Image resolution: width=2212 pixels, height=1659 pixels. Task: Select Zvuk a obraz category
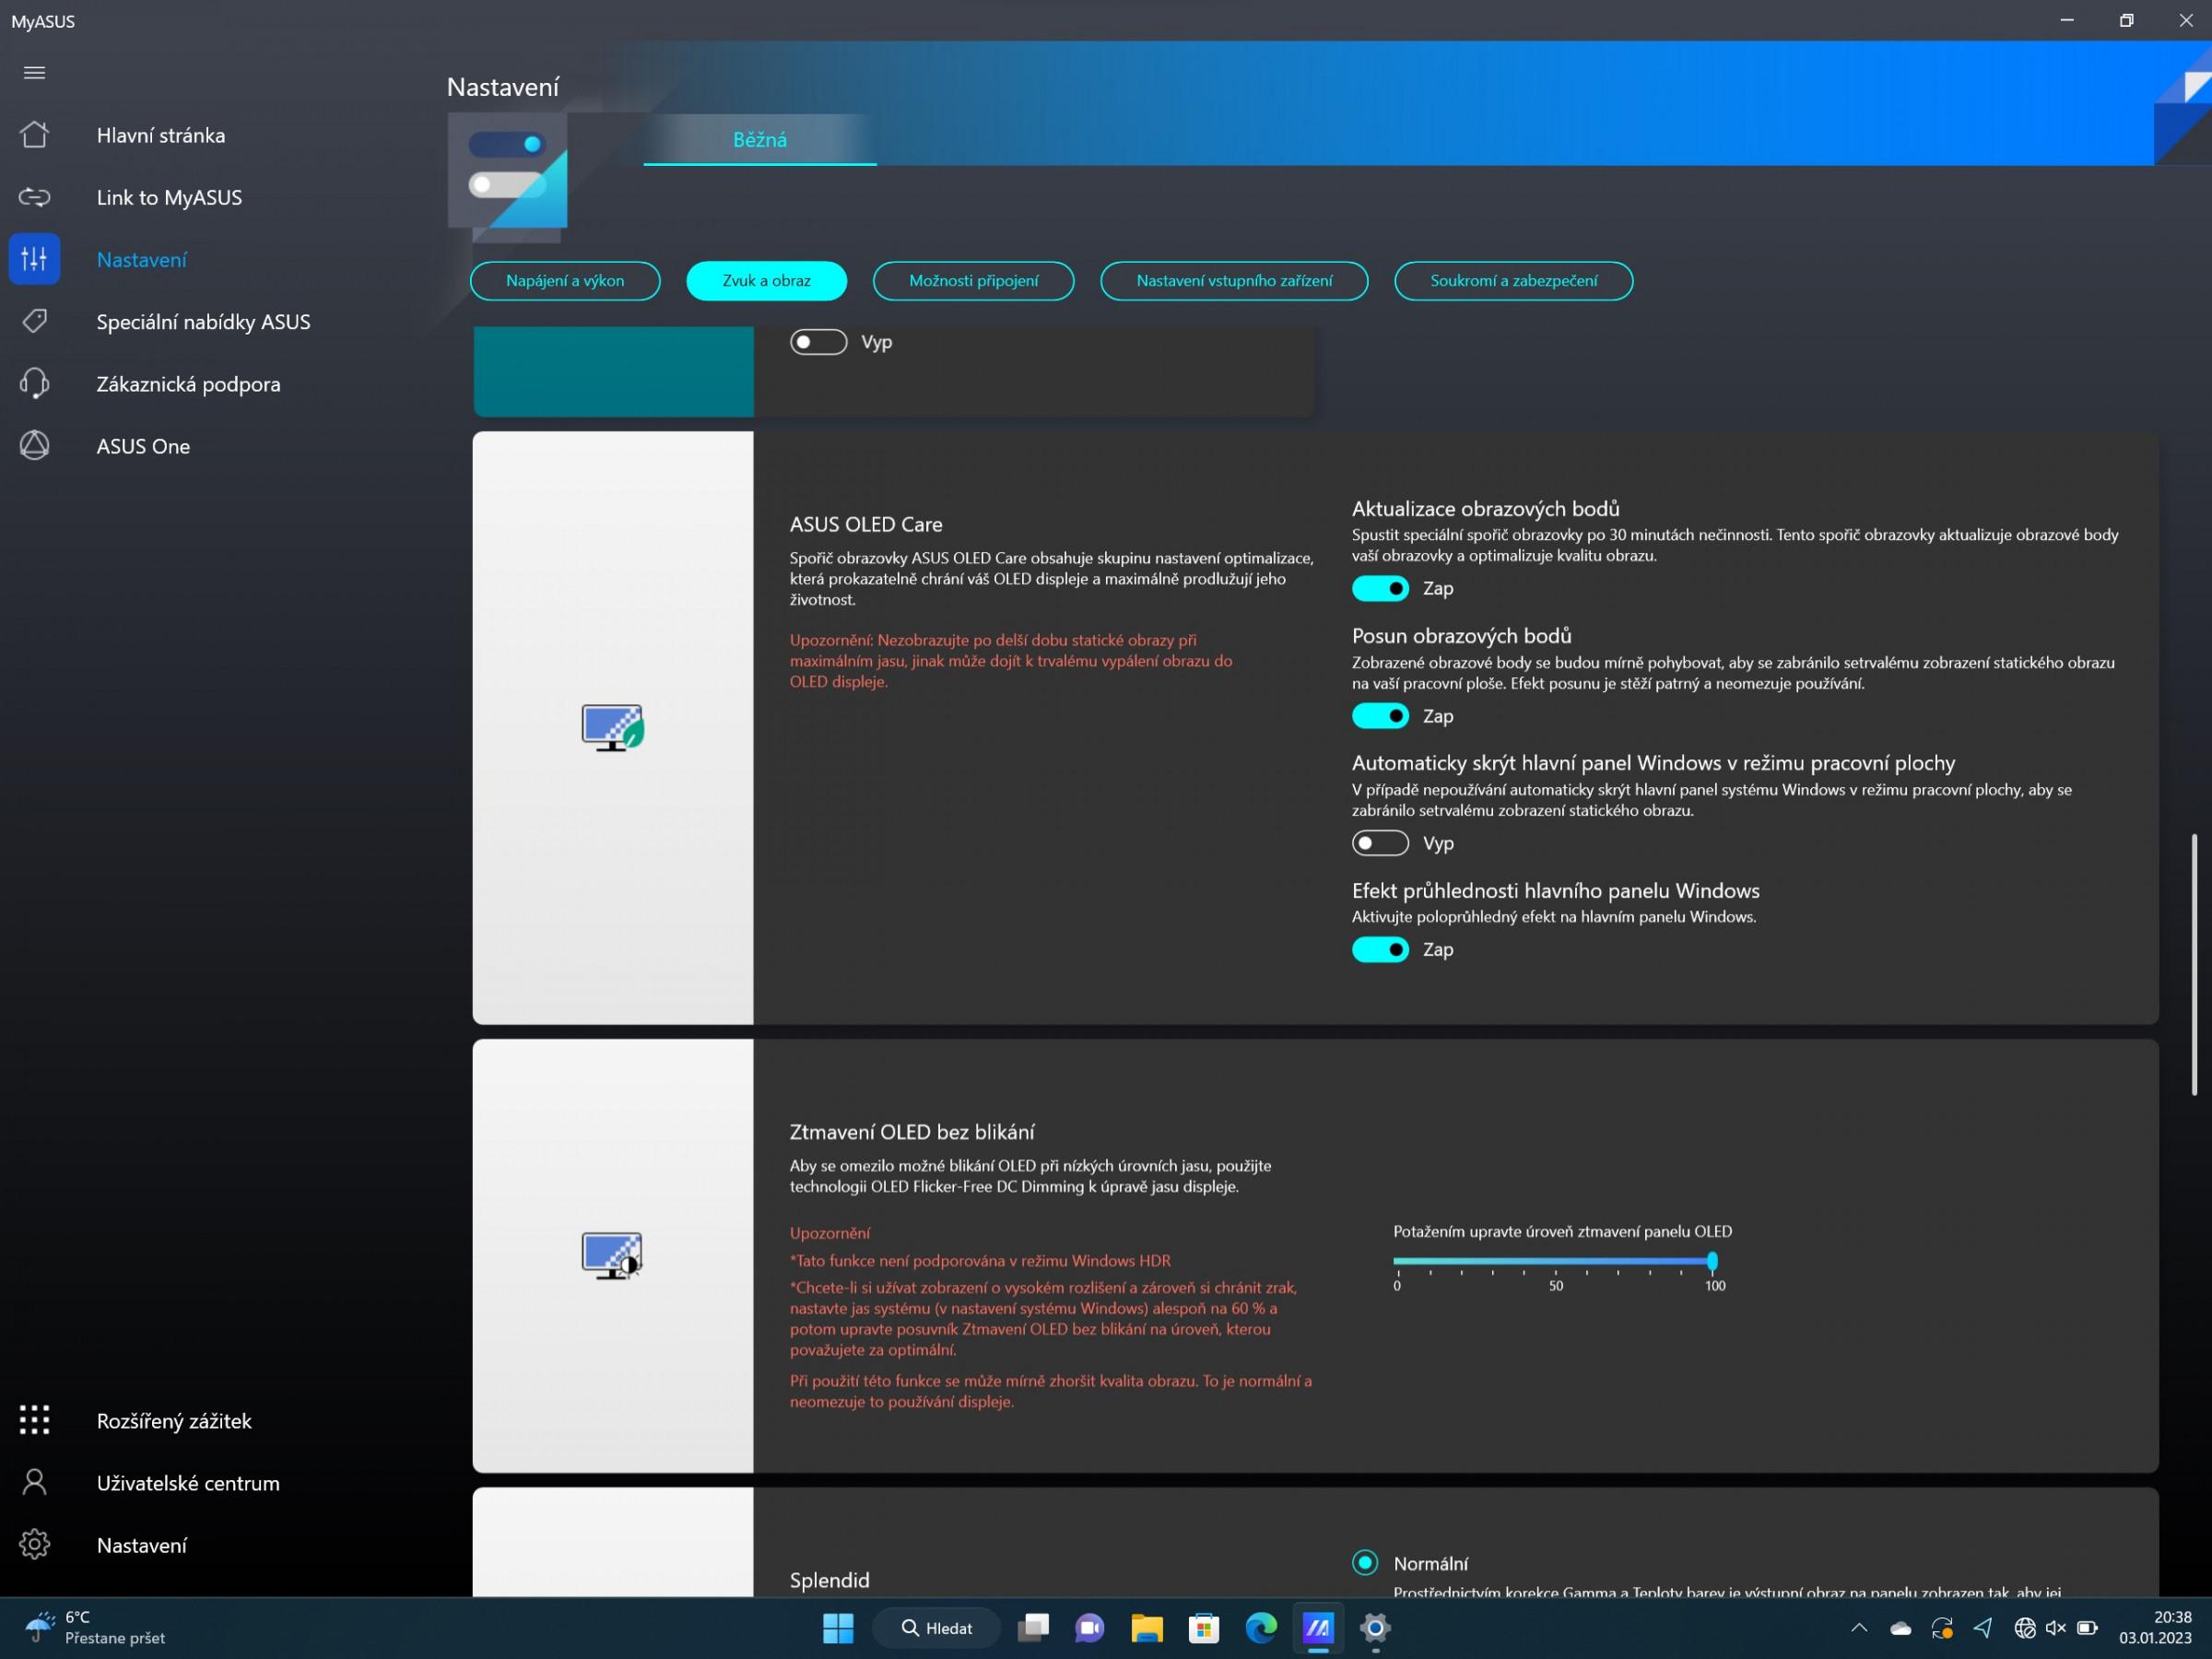766,281
